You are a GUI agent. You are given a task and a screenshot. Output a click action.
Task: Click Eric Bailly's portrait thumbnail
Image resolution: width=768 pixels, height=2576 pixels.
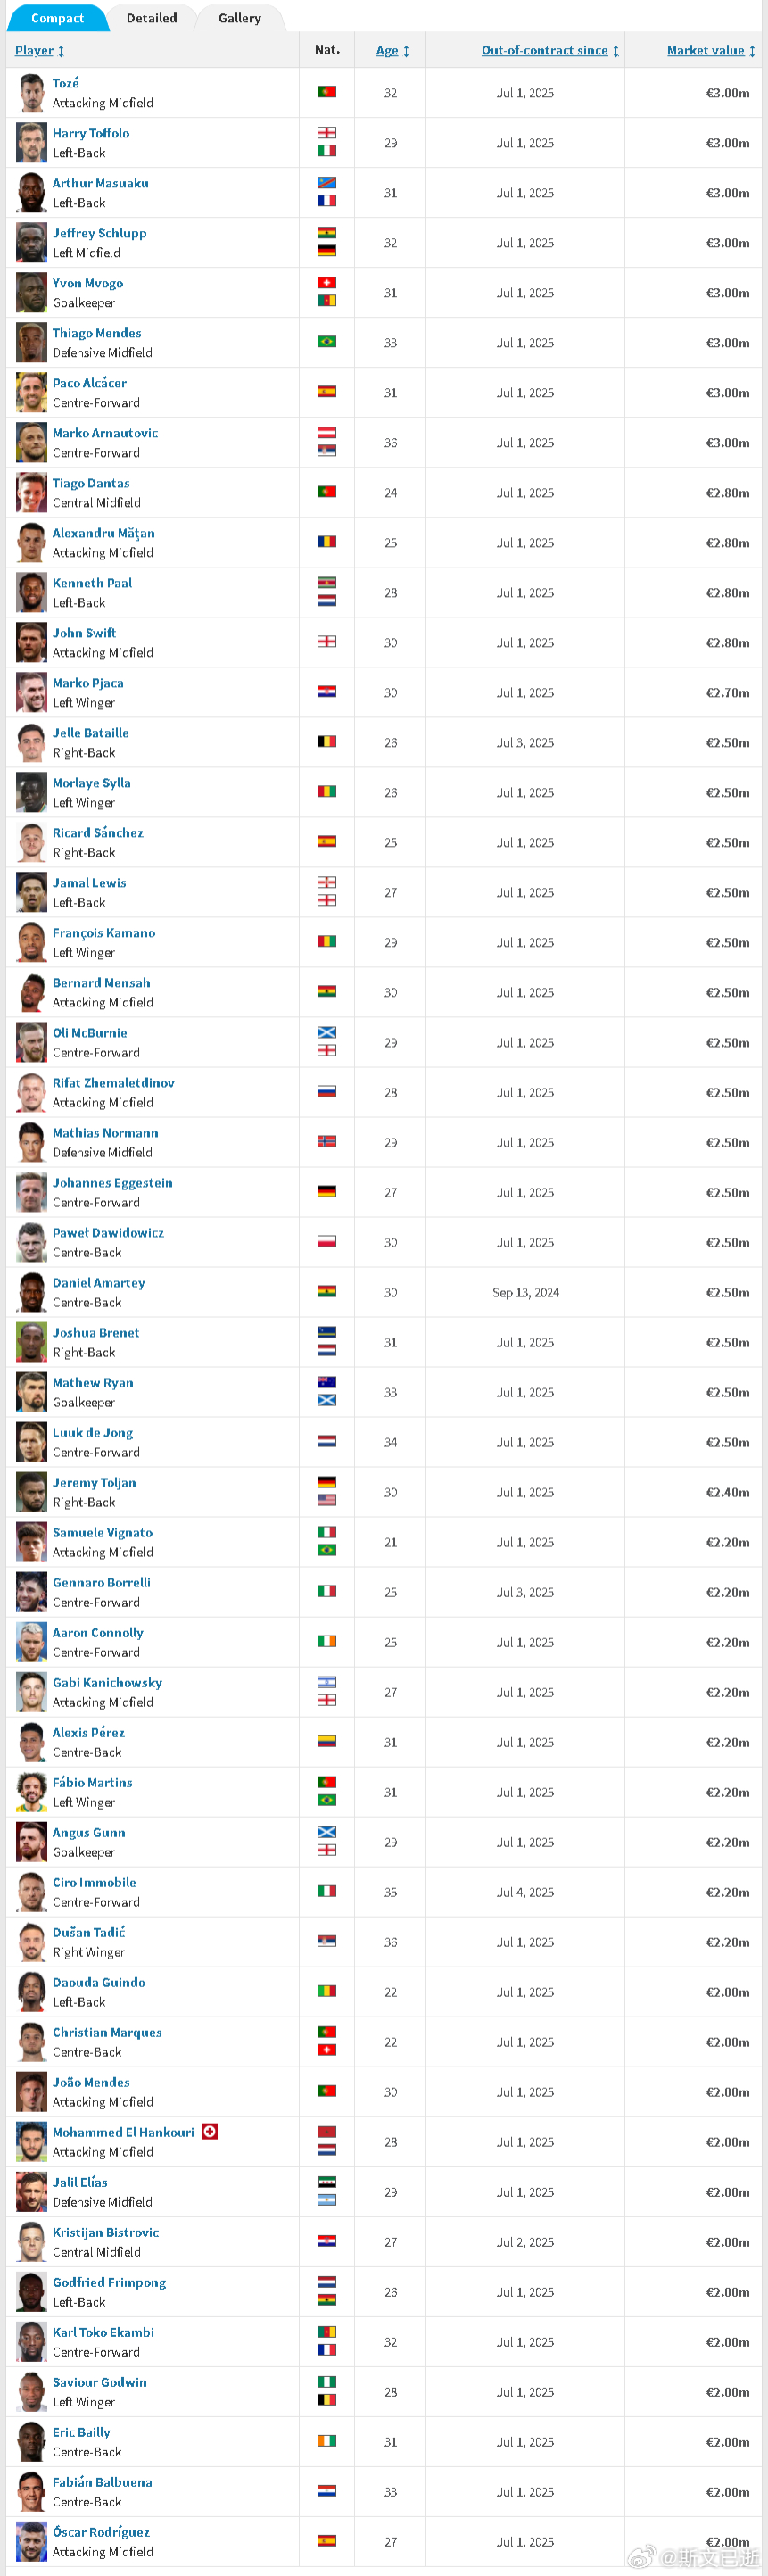tap(32, 2441)
